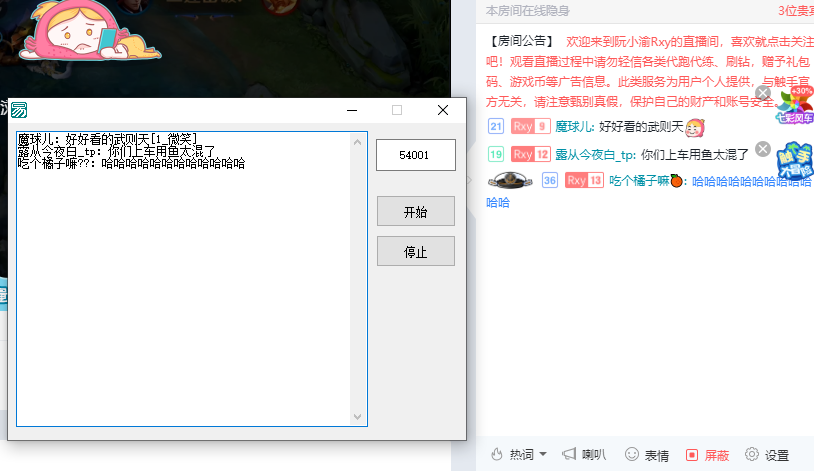Click the username 吃个橘子嘛 in chat

click(639, 181)
